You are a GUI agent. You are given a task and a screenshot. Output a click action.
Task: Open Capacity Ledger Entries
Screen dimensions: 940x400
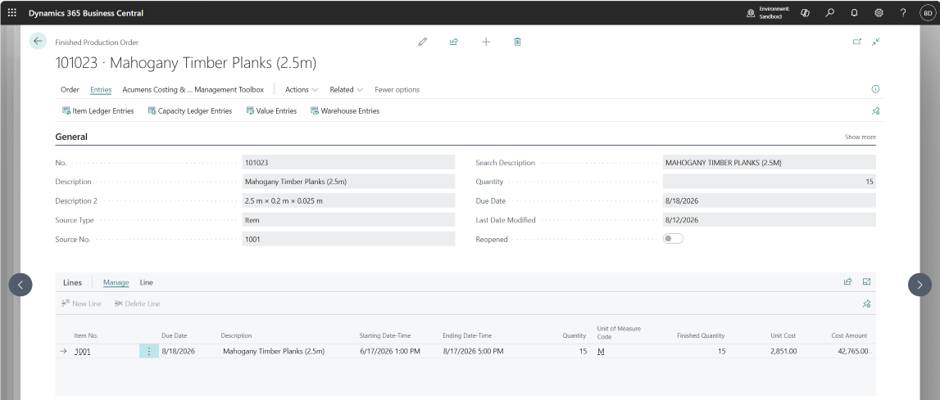coord(189,111)
